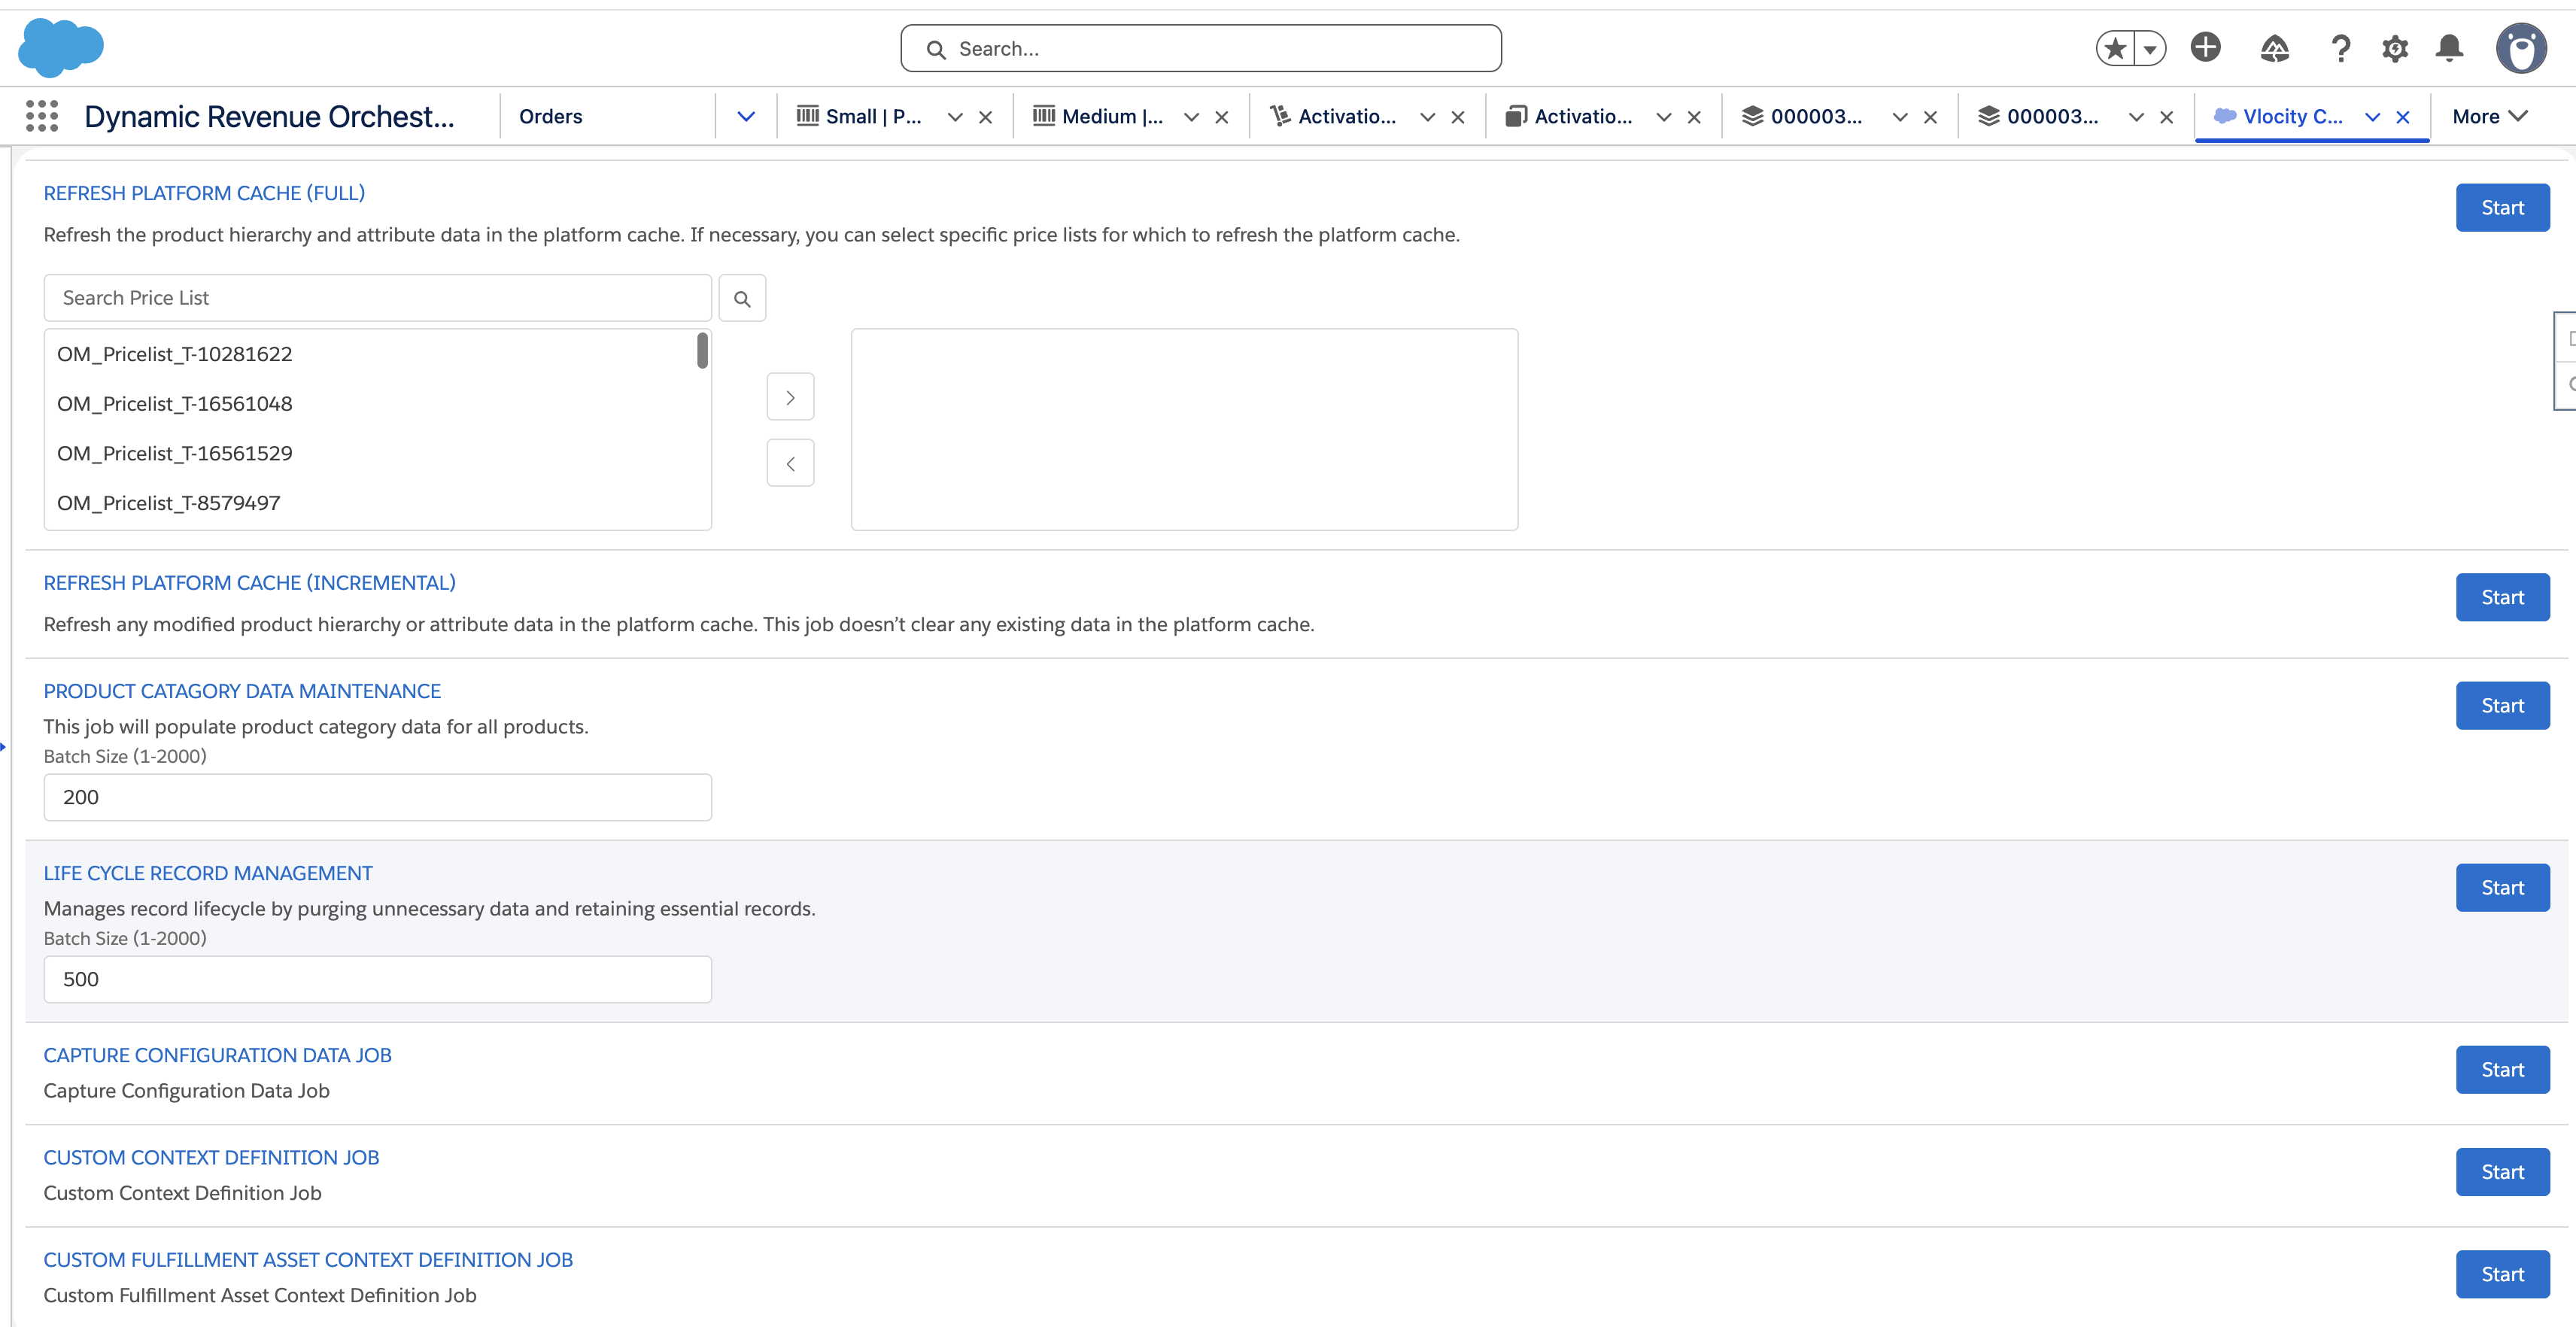Switch to the Small | P... tab
This screenshot has height=1327, width=2576.
coord(860,116)
